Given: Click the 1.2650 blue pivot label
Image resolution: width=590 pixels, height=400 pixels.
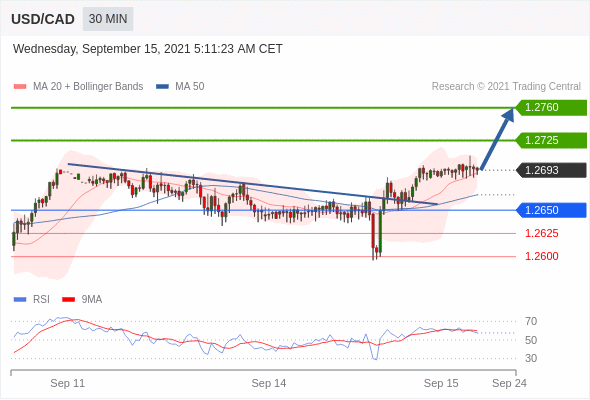Looking at the screenshot, I should coord(551,210).
